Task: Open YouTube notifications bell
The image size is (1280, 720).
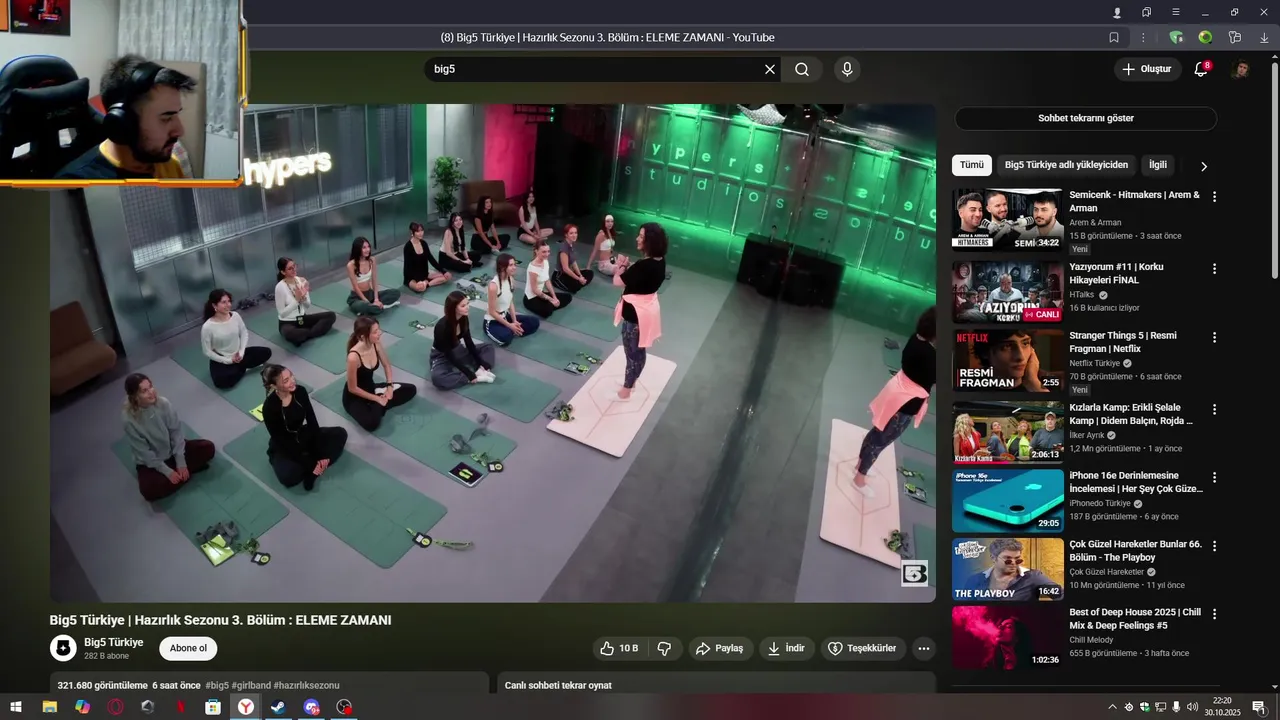Action: click(1201, 69)
